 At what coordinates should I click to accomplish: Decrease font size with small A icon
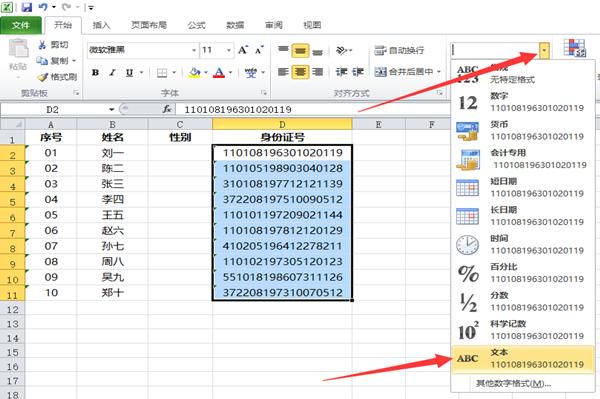click(x=259, y=50)
